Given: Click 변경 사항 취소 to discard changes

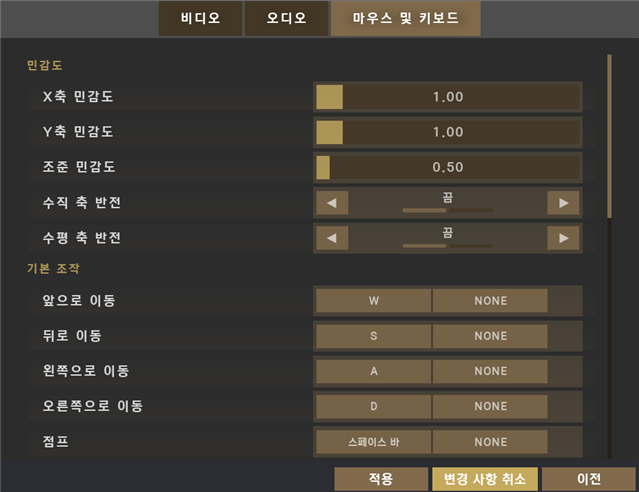Looking at the screenshot, I should coord(485,479).
